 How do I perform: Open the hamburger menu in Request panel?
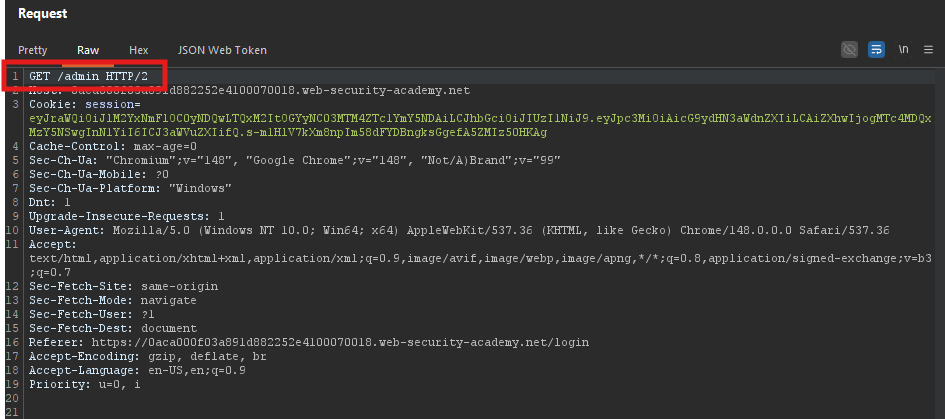[x=928, y=50]
